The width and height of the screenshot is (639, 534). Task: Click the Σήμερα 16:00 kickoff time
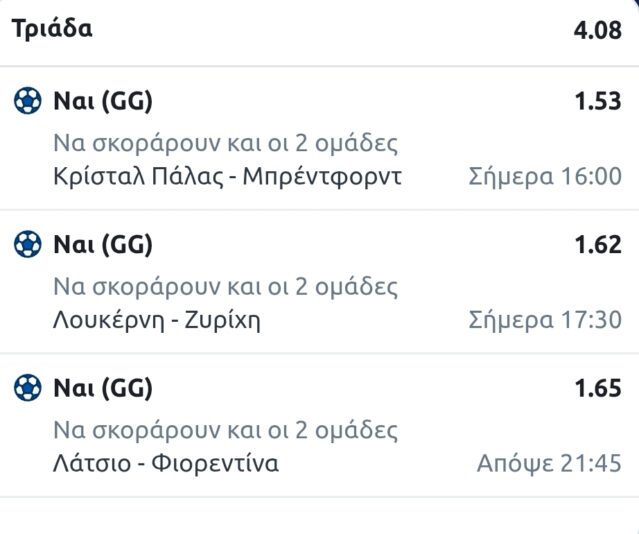click(545, 177)
